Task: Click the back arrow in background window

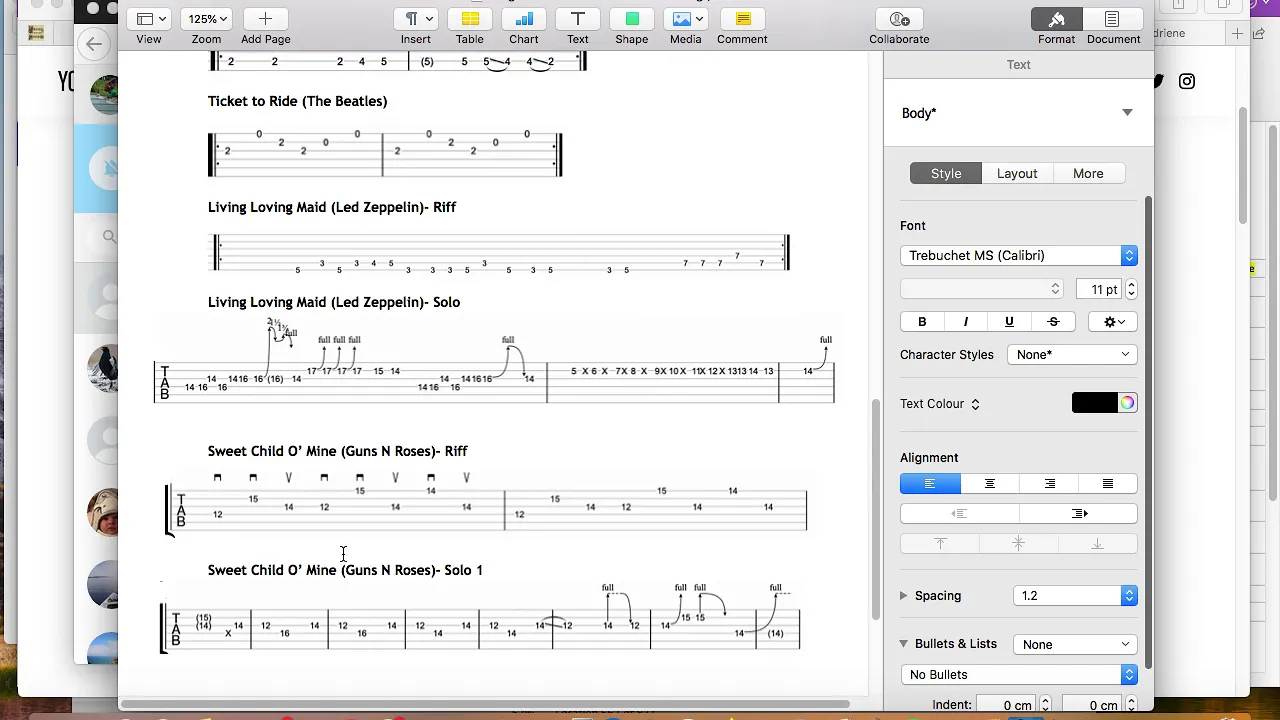Action: pyautogui.click(x=94, y=43)
